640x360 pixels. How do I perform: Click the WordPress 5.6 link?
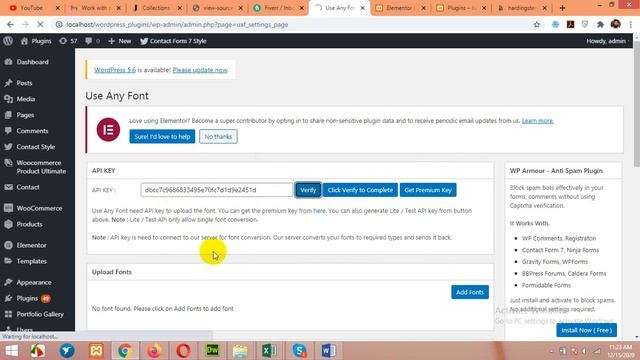[x=115, y=70]
